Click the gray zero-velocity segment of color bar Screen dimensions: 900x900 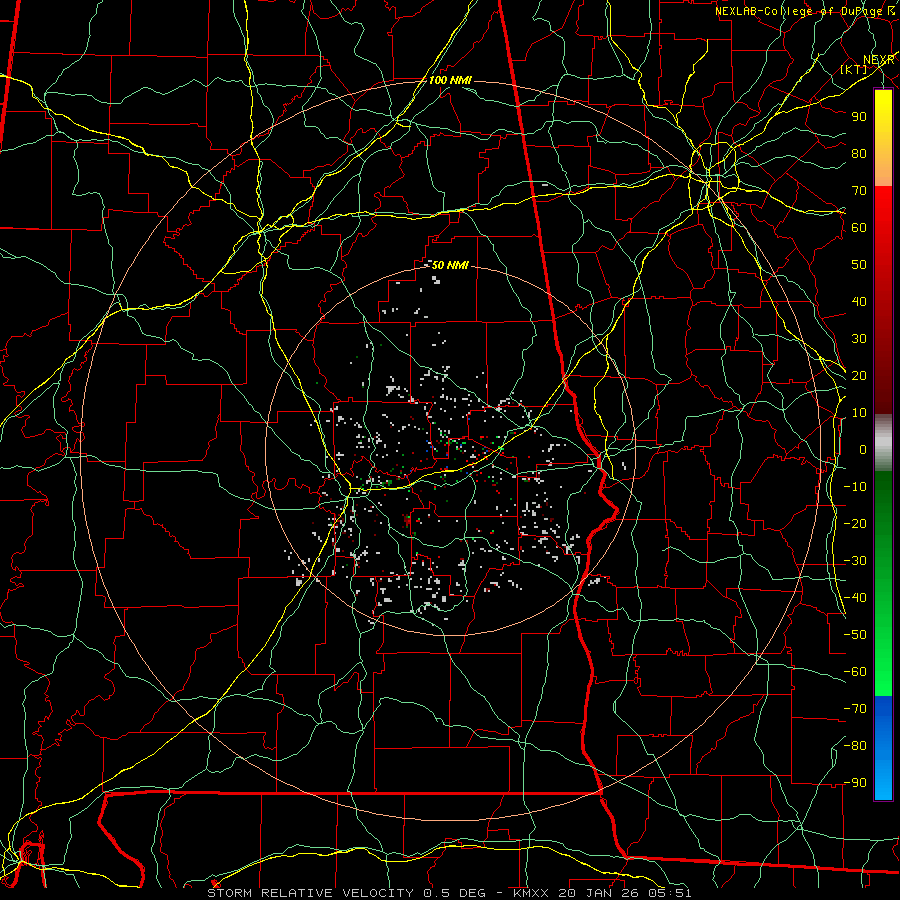[883, 443]
